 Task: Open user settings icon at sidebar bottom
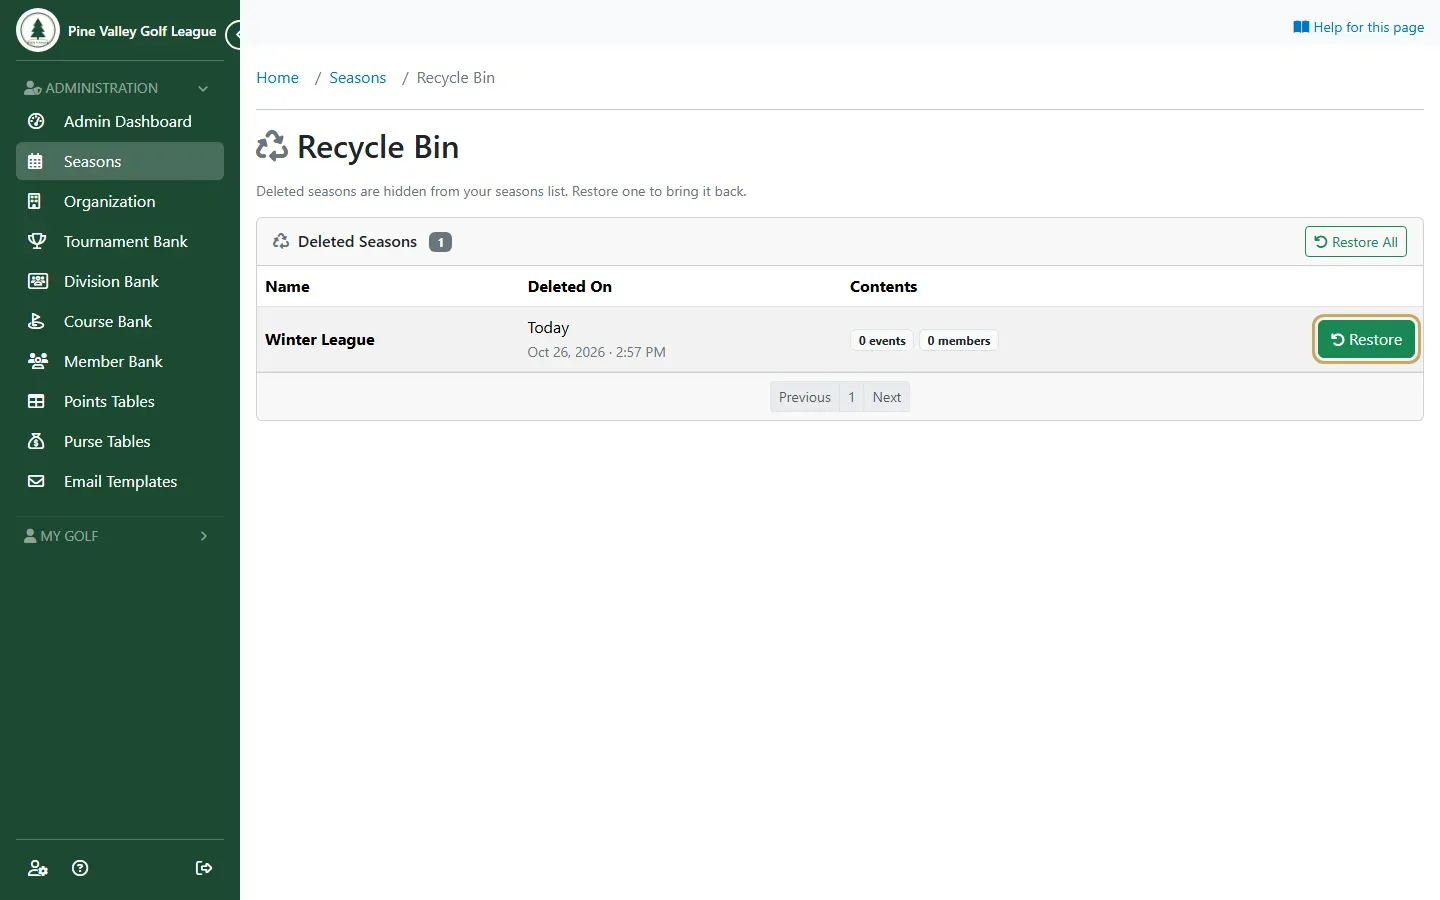pos(38,868)
